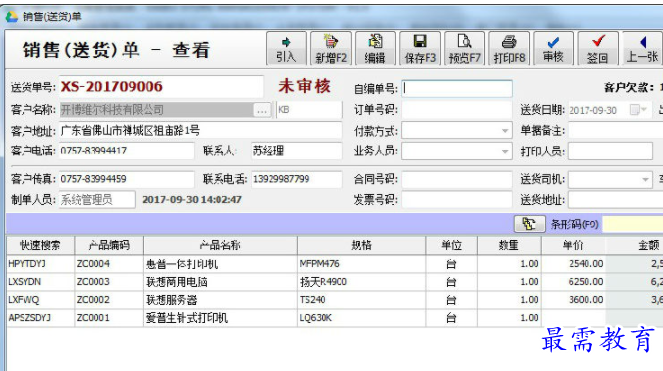
Task: Expand the 付款方式 payment method dropdown
Action: pos(504,131)
